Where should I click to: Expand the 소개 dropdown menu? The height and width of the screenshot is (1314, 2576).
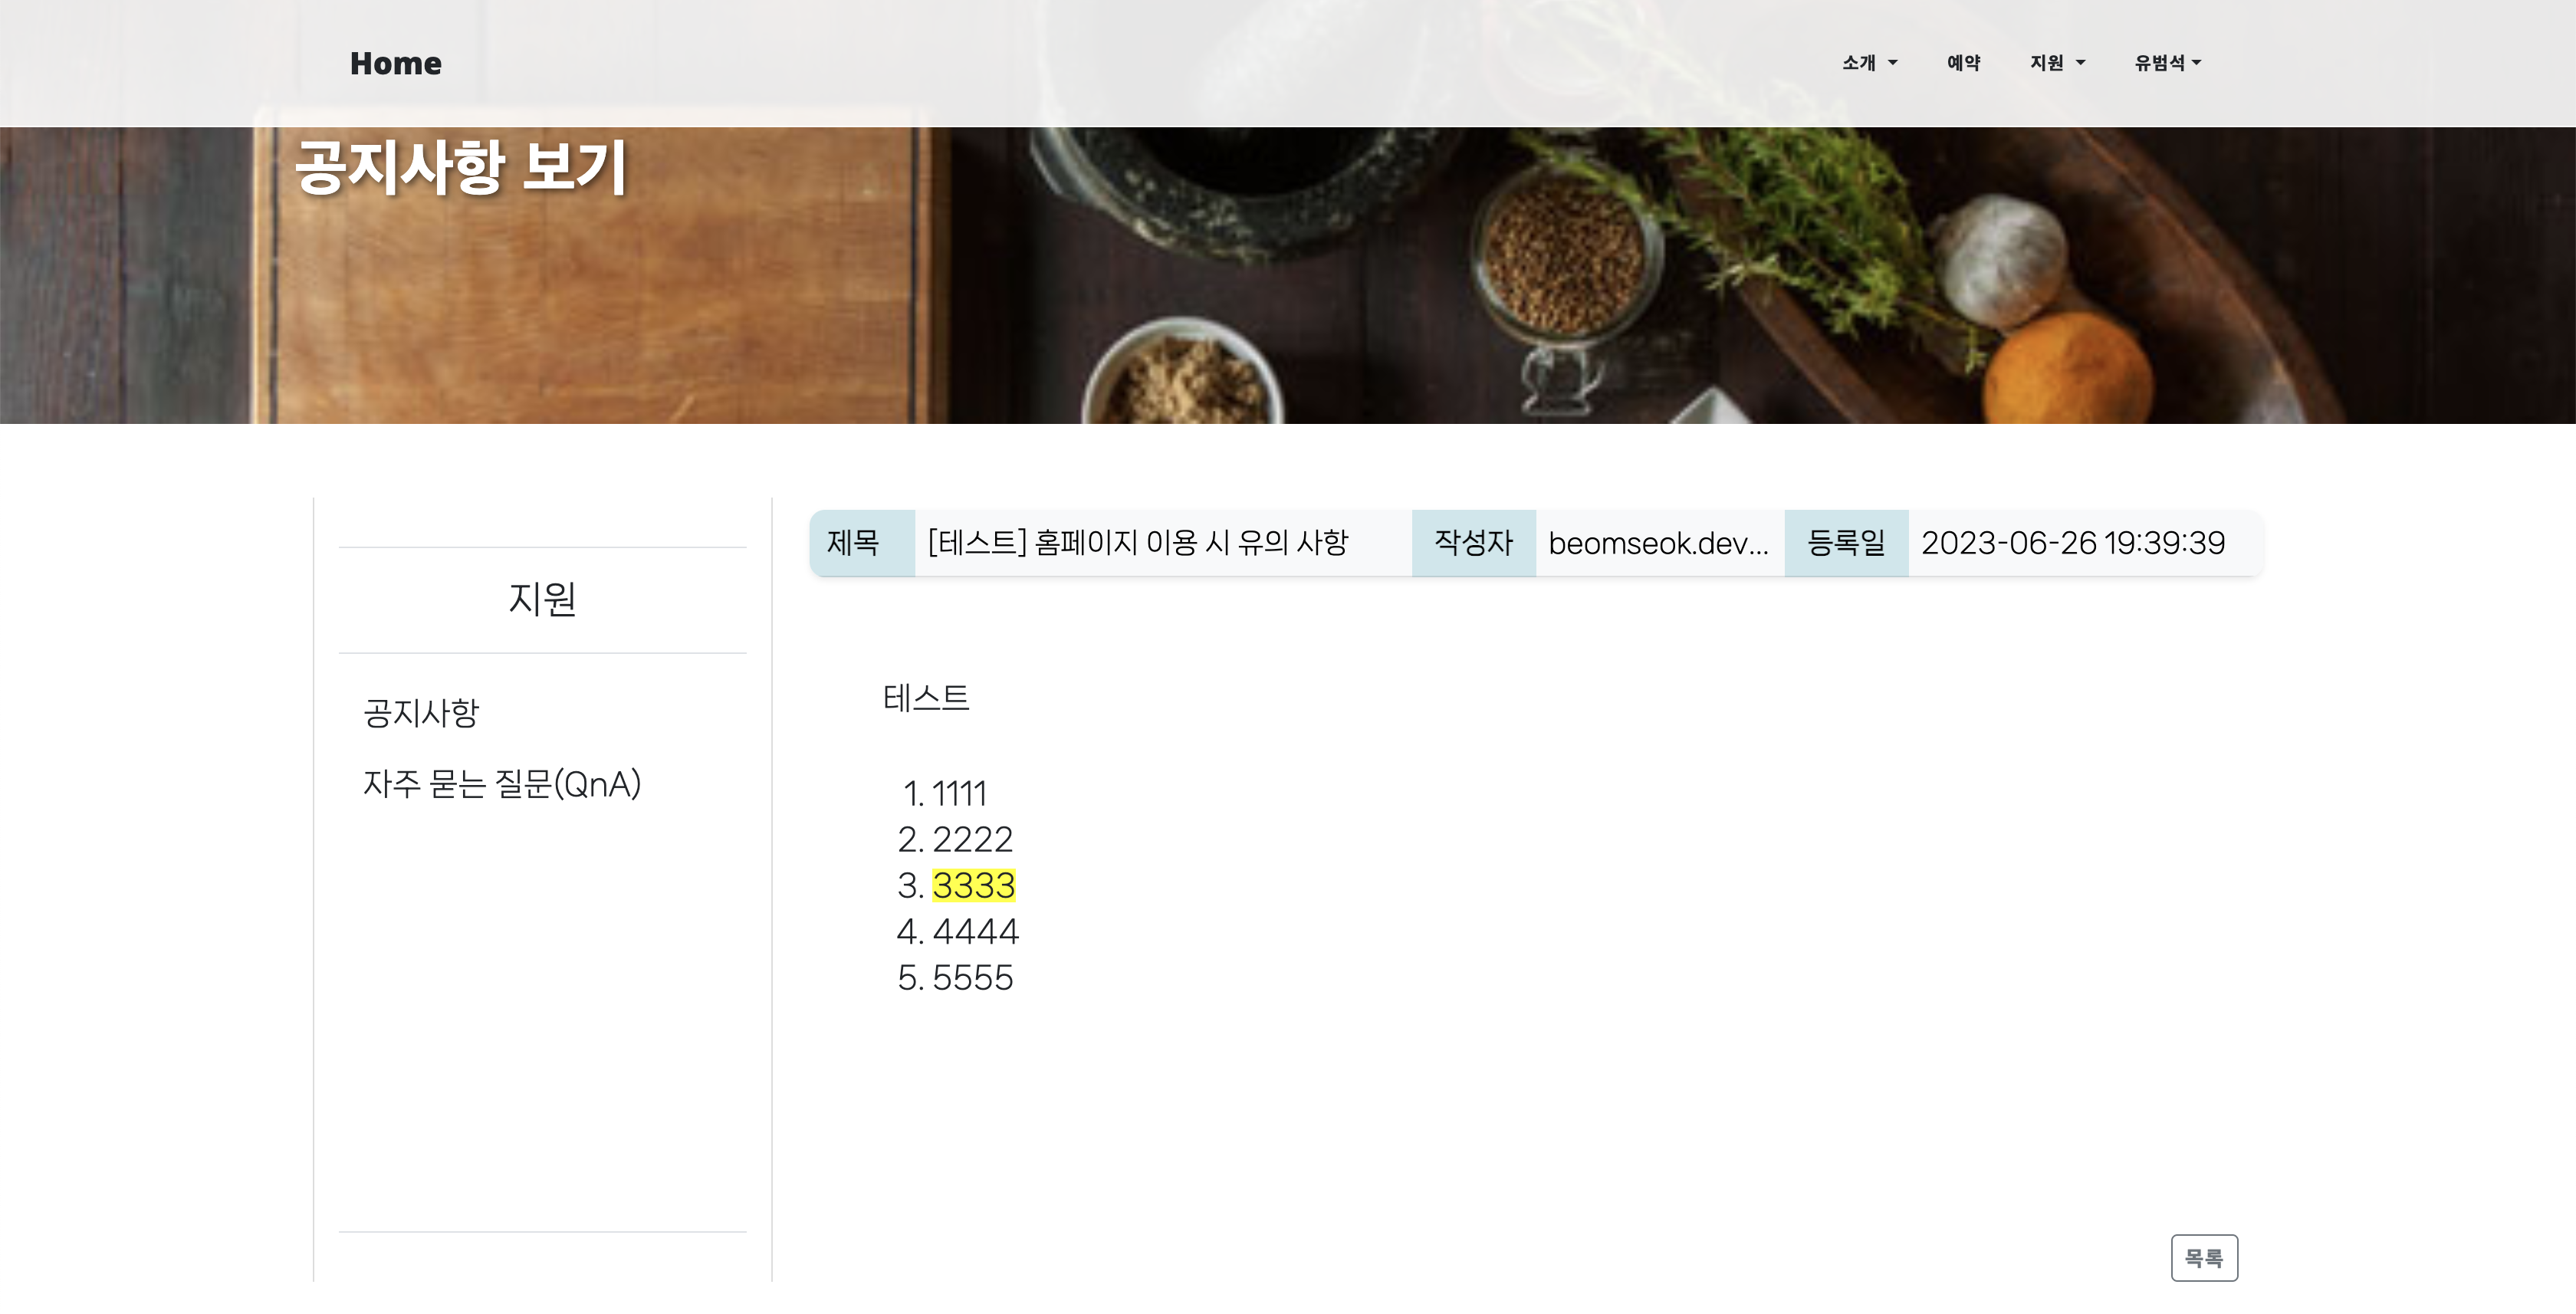(1868, 63)
